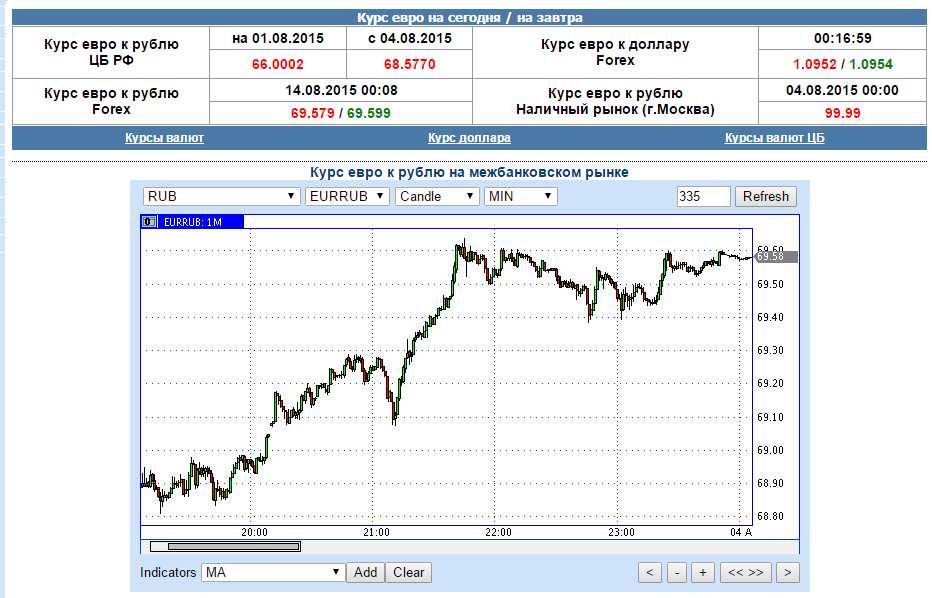The image size is (932, 598).
Task: Click the 69.599 ask value
Action: (369, 113)
